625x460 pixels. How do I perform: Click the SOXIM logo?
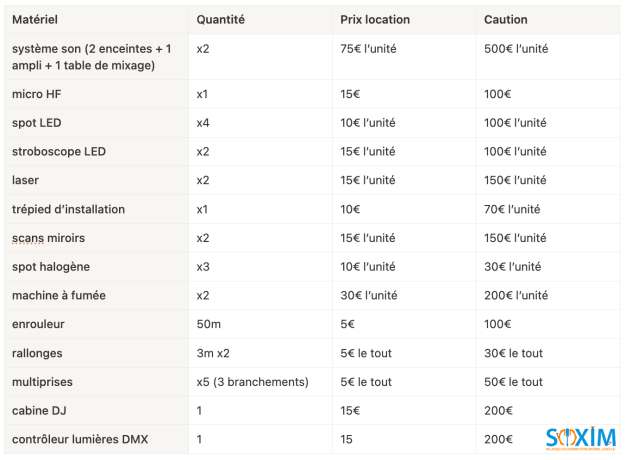coord(580,438)
